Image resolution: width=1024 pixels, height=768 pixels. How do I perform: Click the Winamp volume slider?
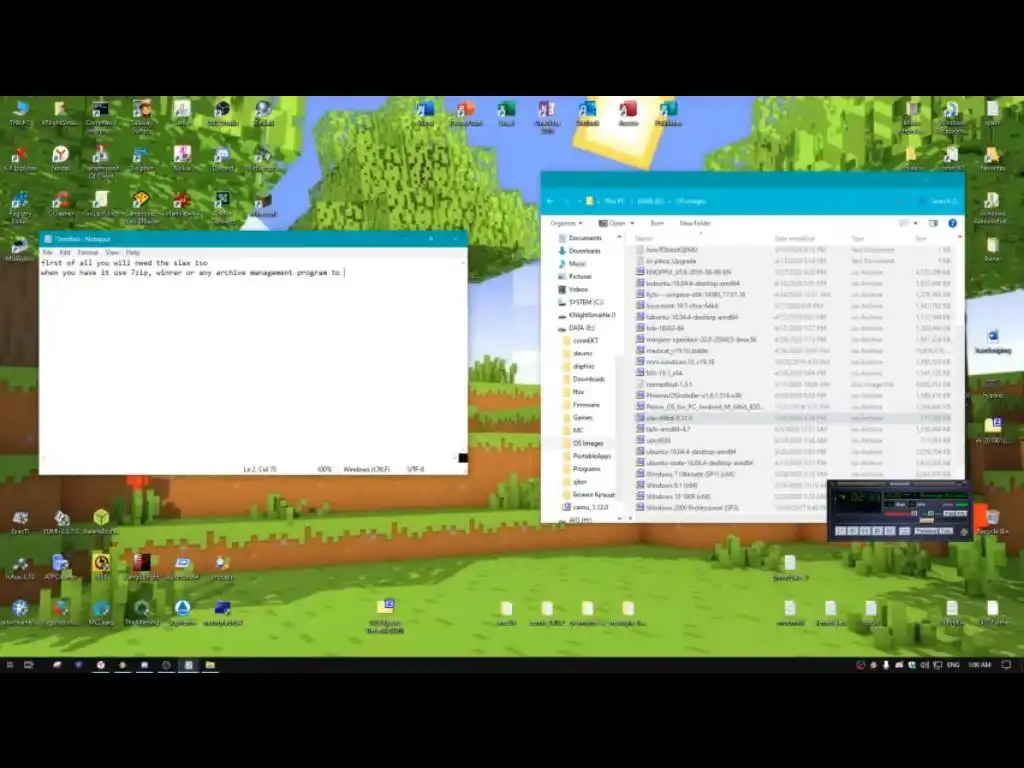pos(901,513)
